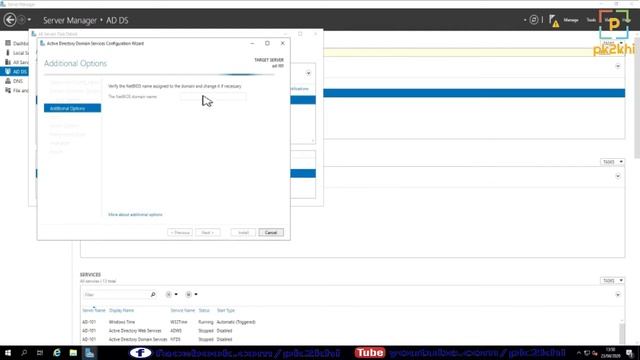Screen dimensions: 640x360
Task: Click Server Manager taskbar icon
Action: pyautogui.click(x=89, y=353)
